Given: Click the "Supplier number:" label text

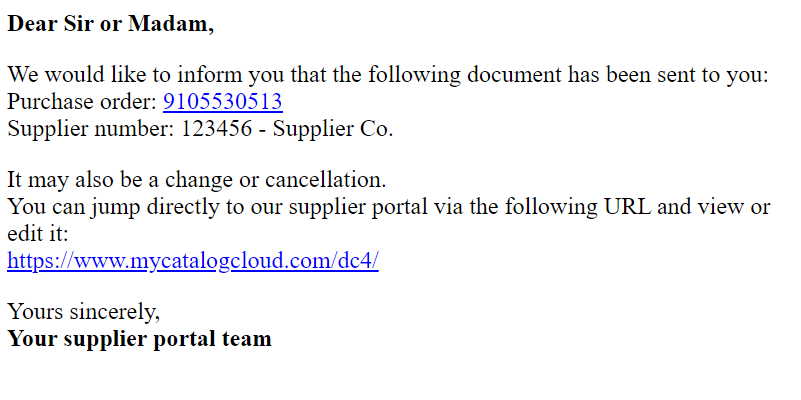Looking at the screenshot, I should pos(91,129).
